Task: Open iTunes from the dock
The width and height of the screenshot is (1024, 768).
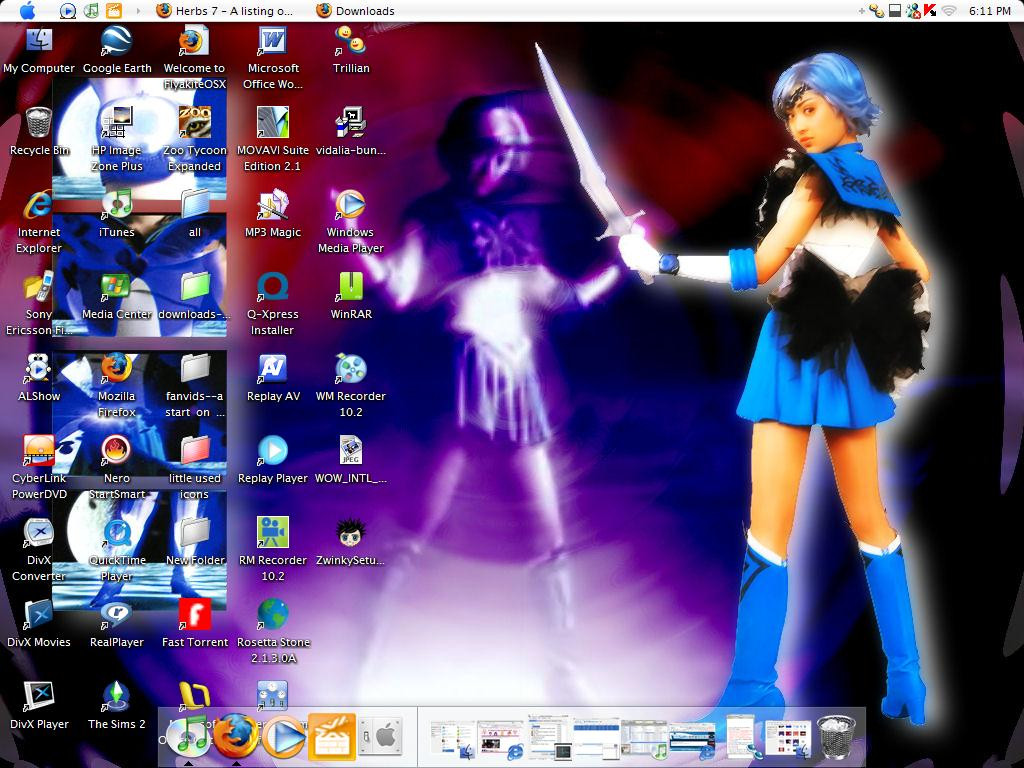Action: click(189, 735)
